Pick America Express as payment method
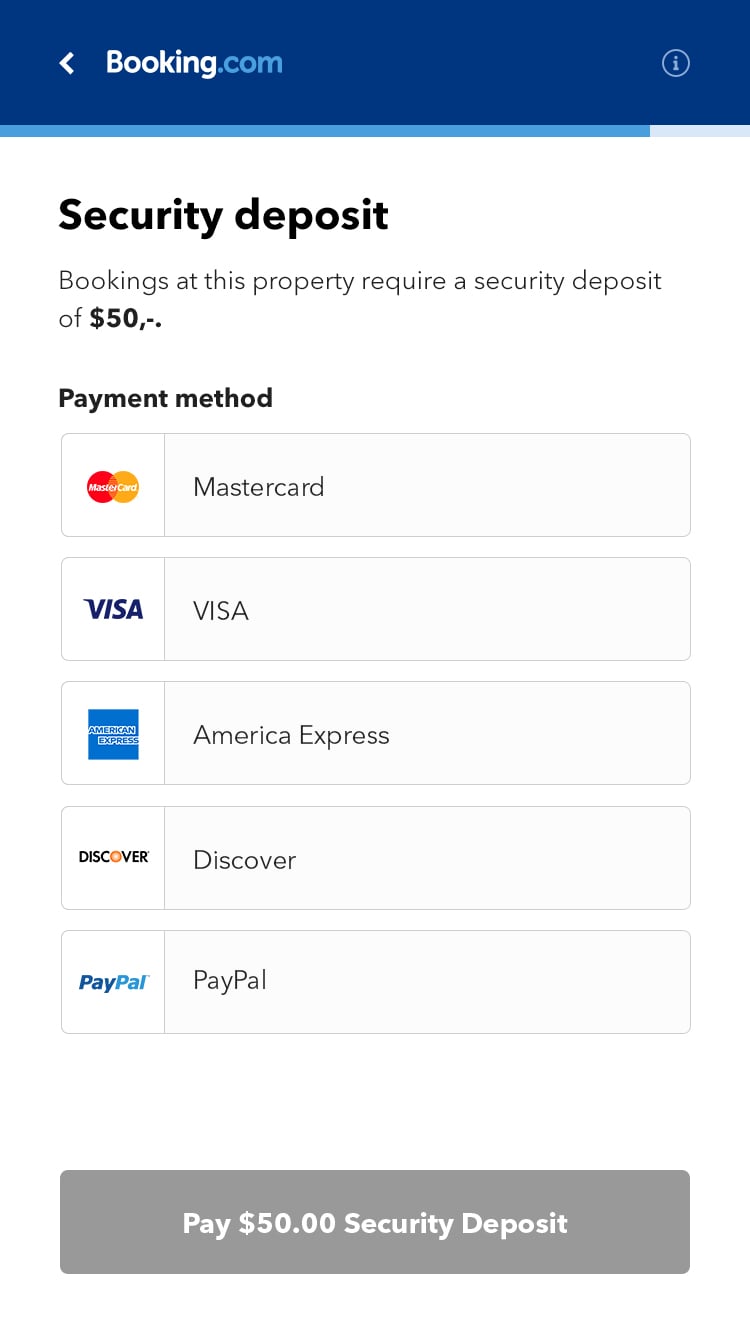 (x=426, y=734)
